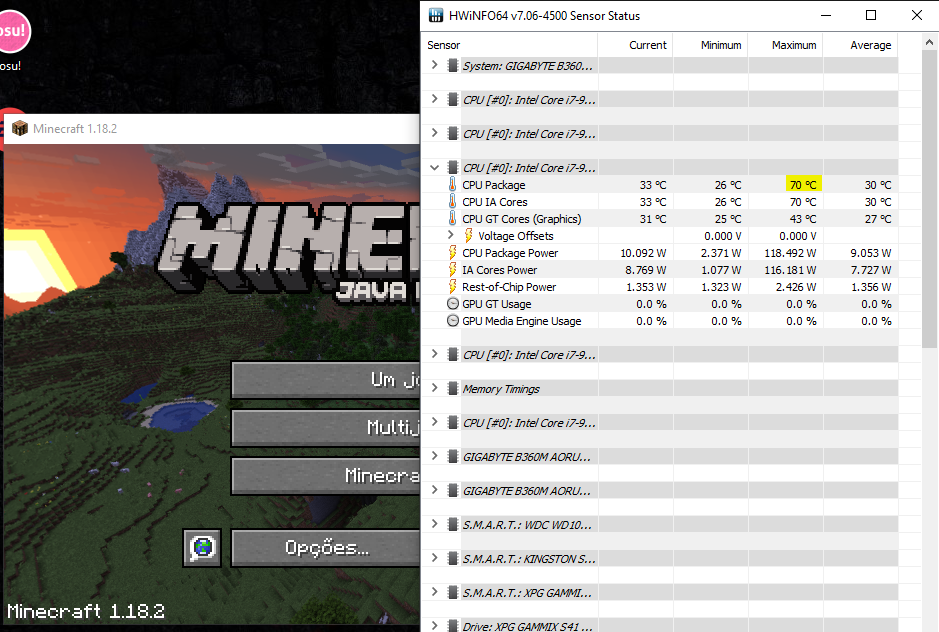The height and width of the screenshot is (632, 939).
Task: Click the chip icon beside Memory Timings
Action: click(453, 388)
